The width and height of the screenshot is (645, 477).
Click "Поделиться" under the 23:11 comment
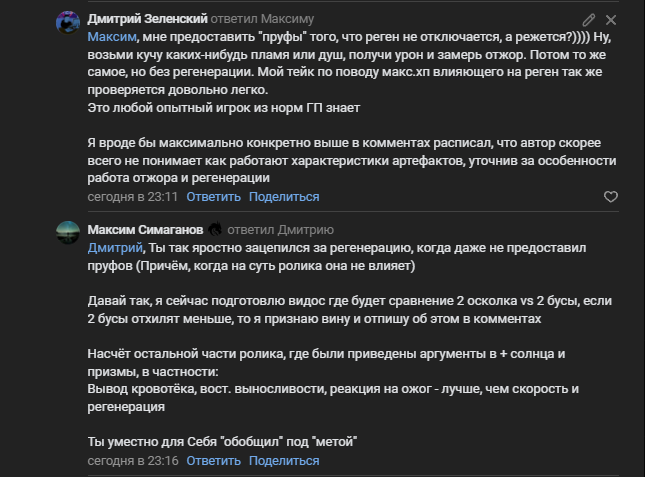point(284,197)
